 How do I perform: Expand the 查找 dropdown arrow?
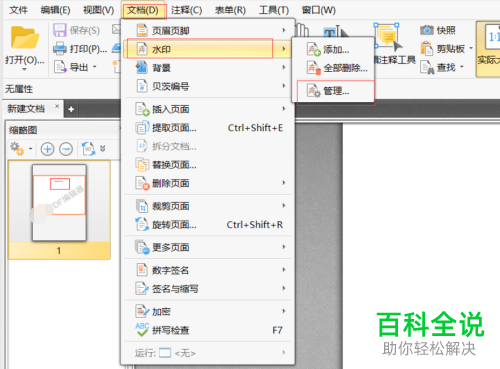click(x=462, y=67)
